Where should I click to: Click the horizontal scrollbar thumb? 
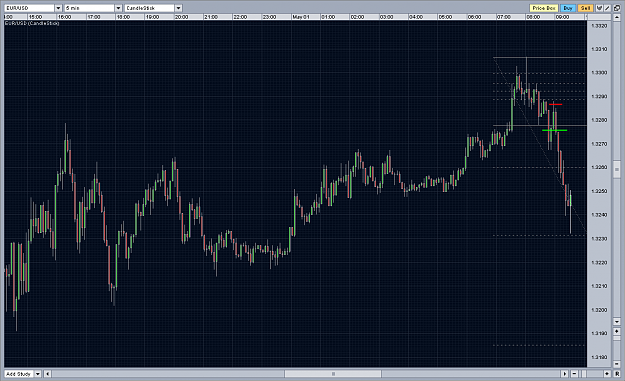point(333,374)
